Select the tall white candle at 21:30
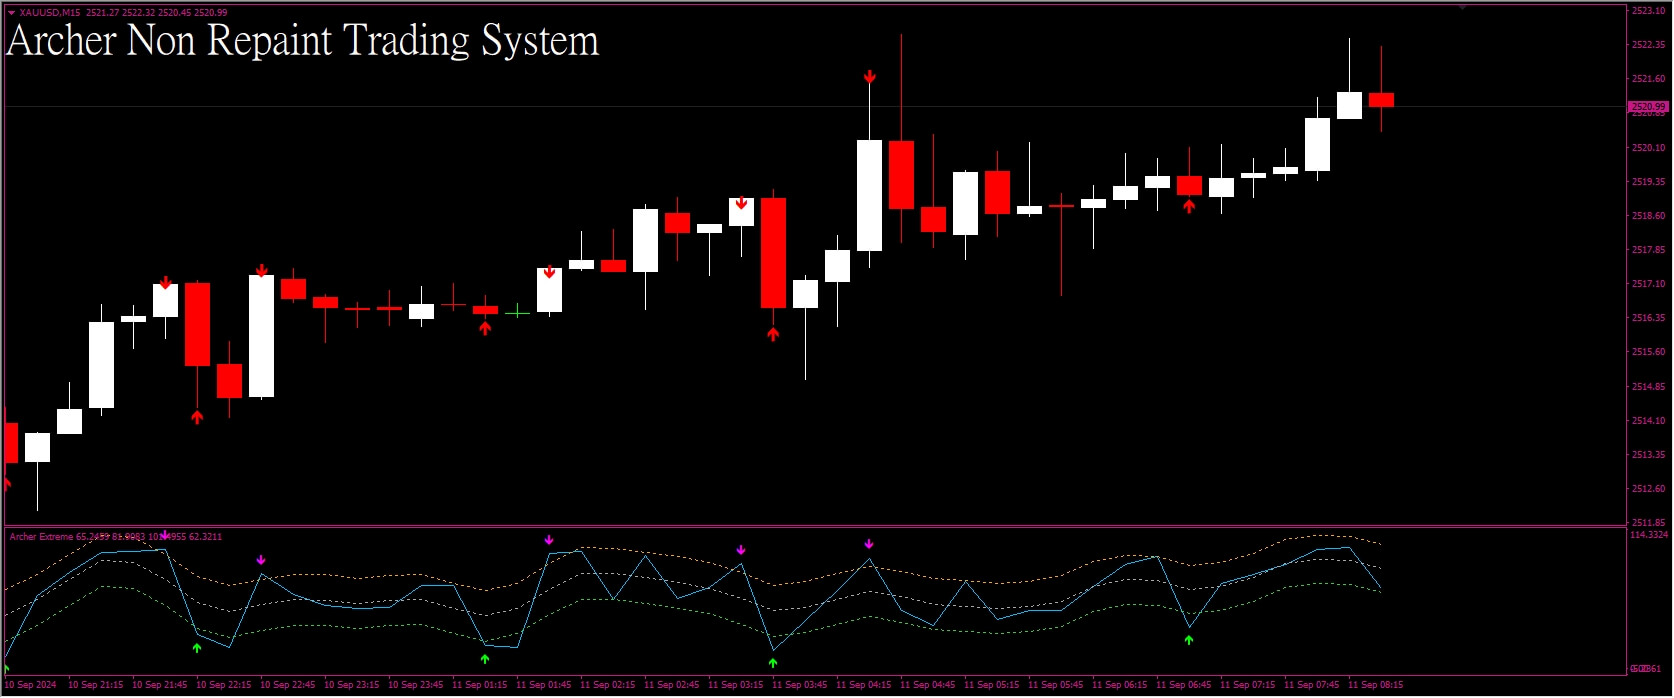The image size is (1674, 698). [x=101, y=365]
